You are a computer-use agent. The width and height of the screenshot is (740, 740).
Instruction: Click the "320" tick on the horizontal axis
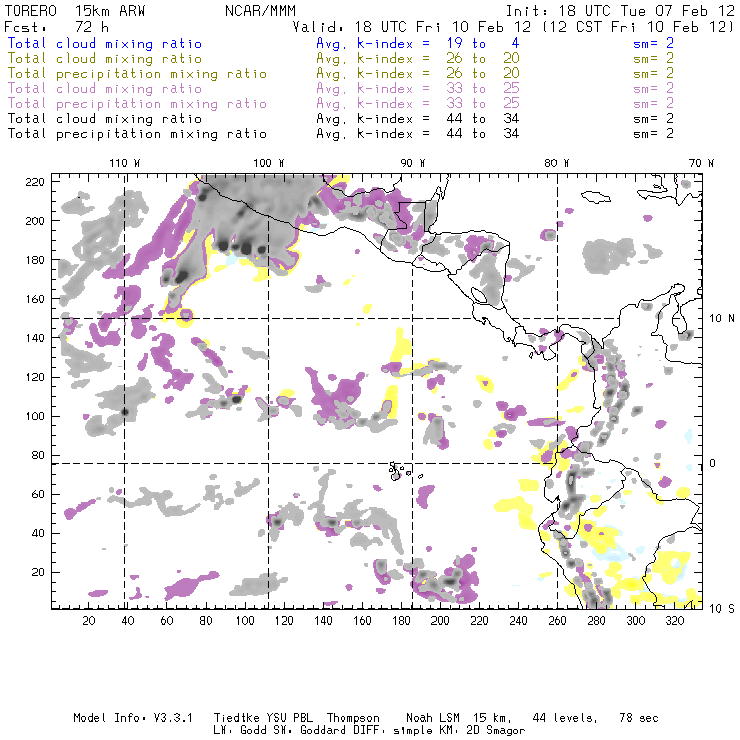pyautogui.click(x=674, y=621)
